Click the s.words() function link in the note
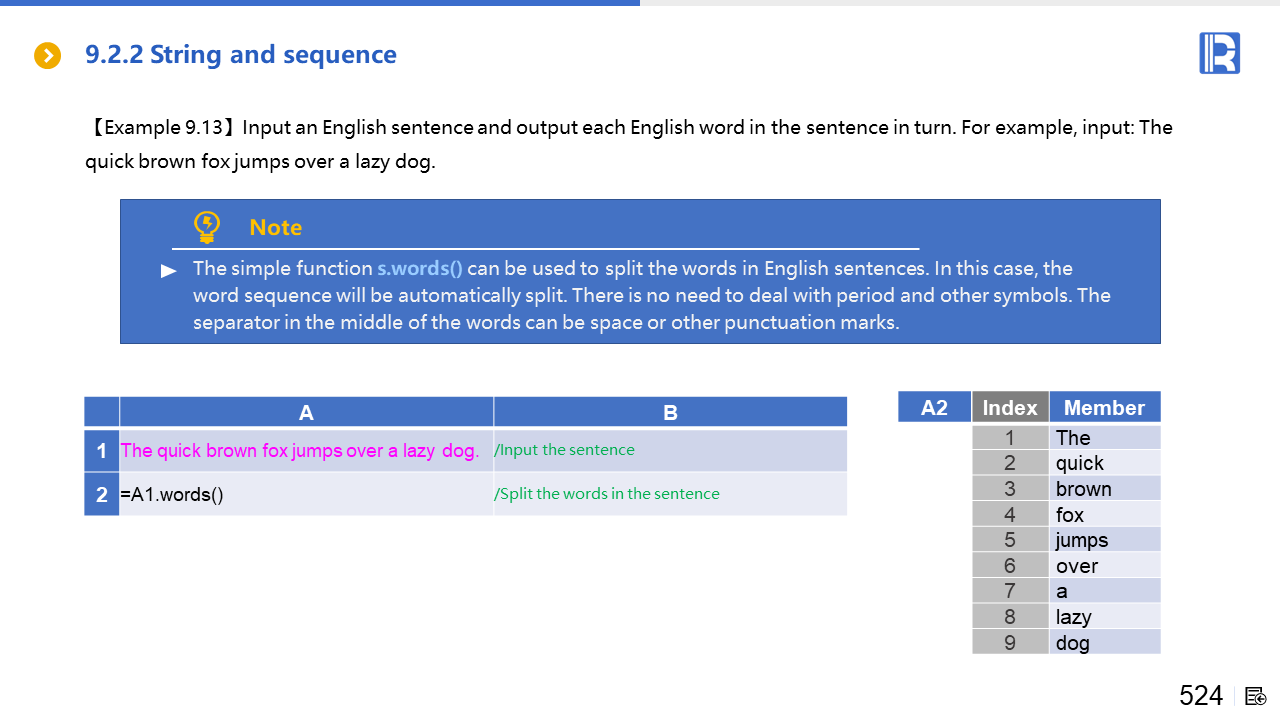1280x720 pixels. (419, 268)
